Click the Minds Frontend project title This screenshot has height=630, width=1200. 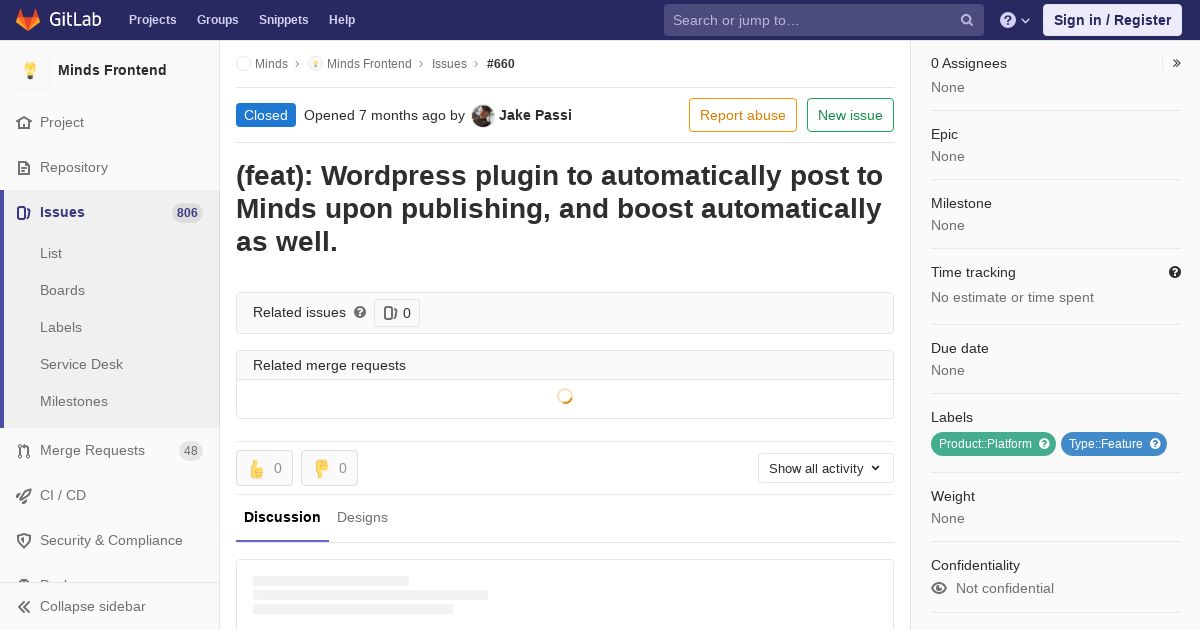(112, 70)
